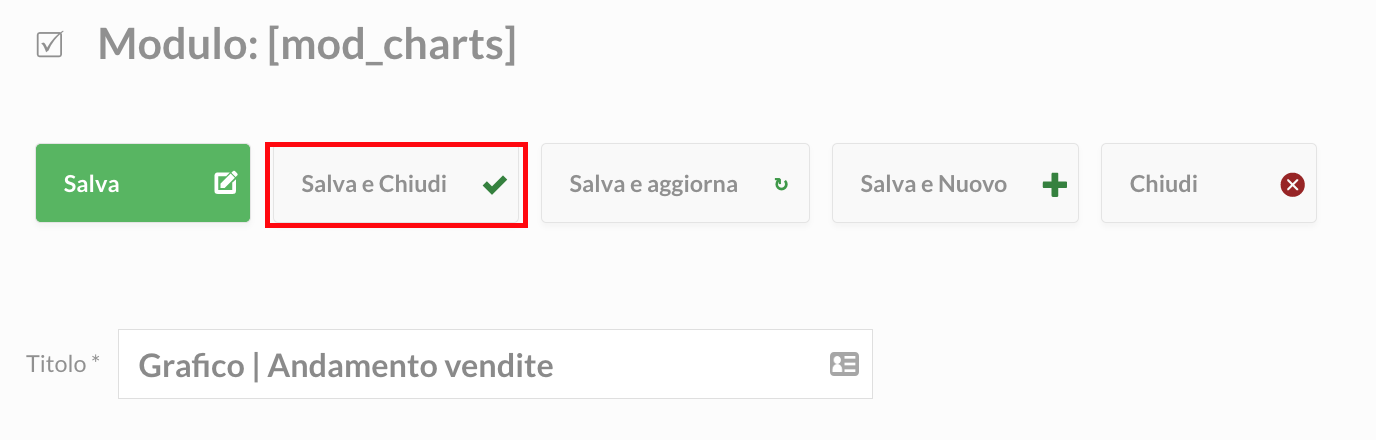Click the [mod_charts] text in heading
This screenshot has height=440, width=1376.
coord(392,46)
